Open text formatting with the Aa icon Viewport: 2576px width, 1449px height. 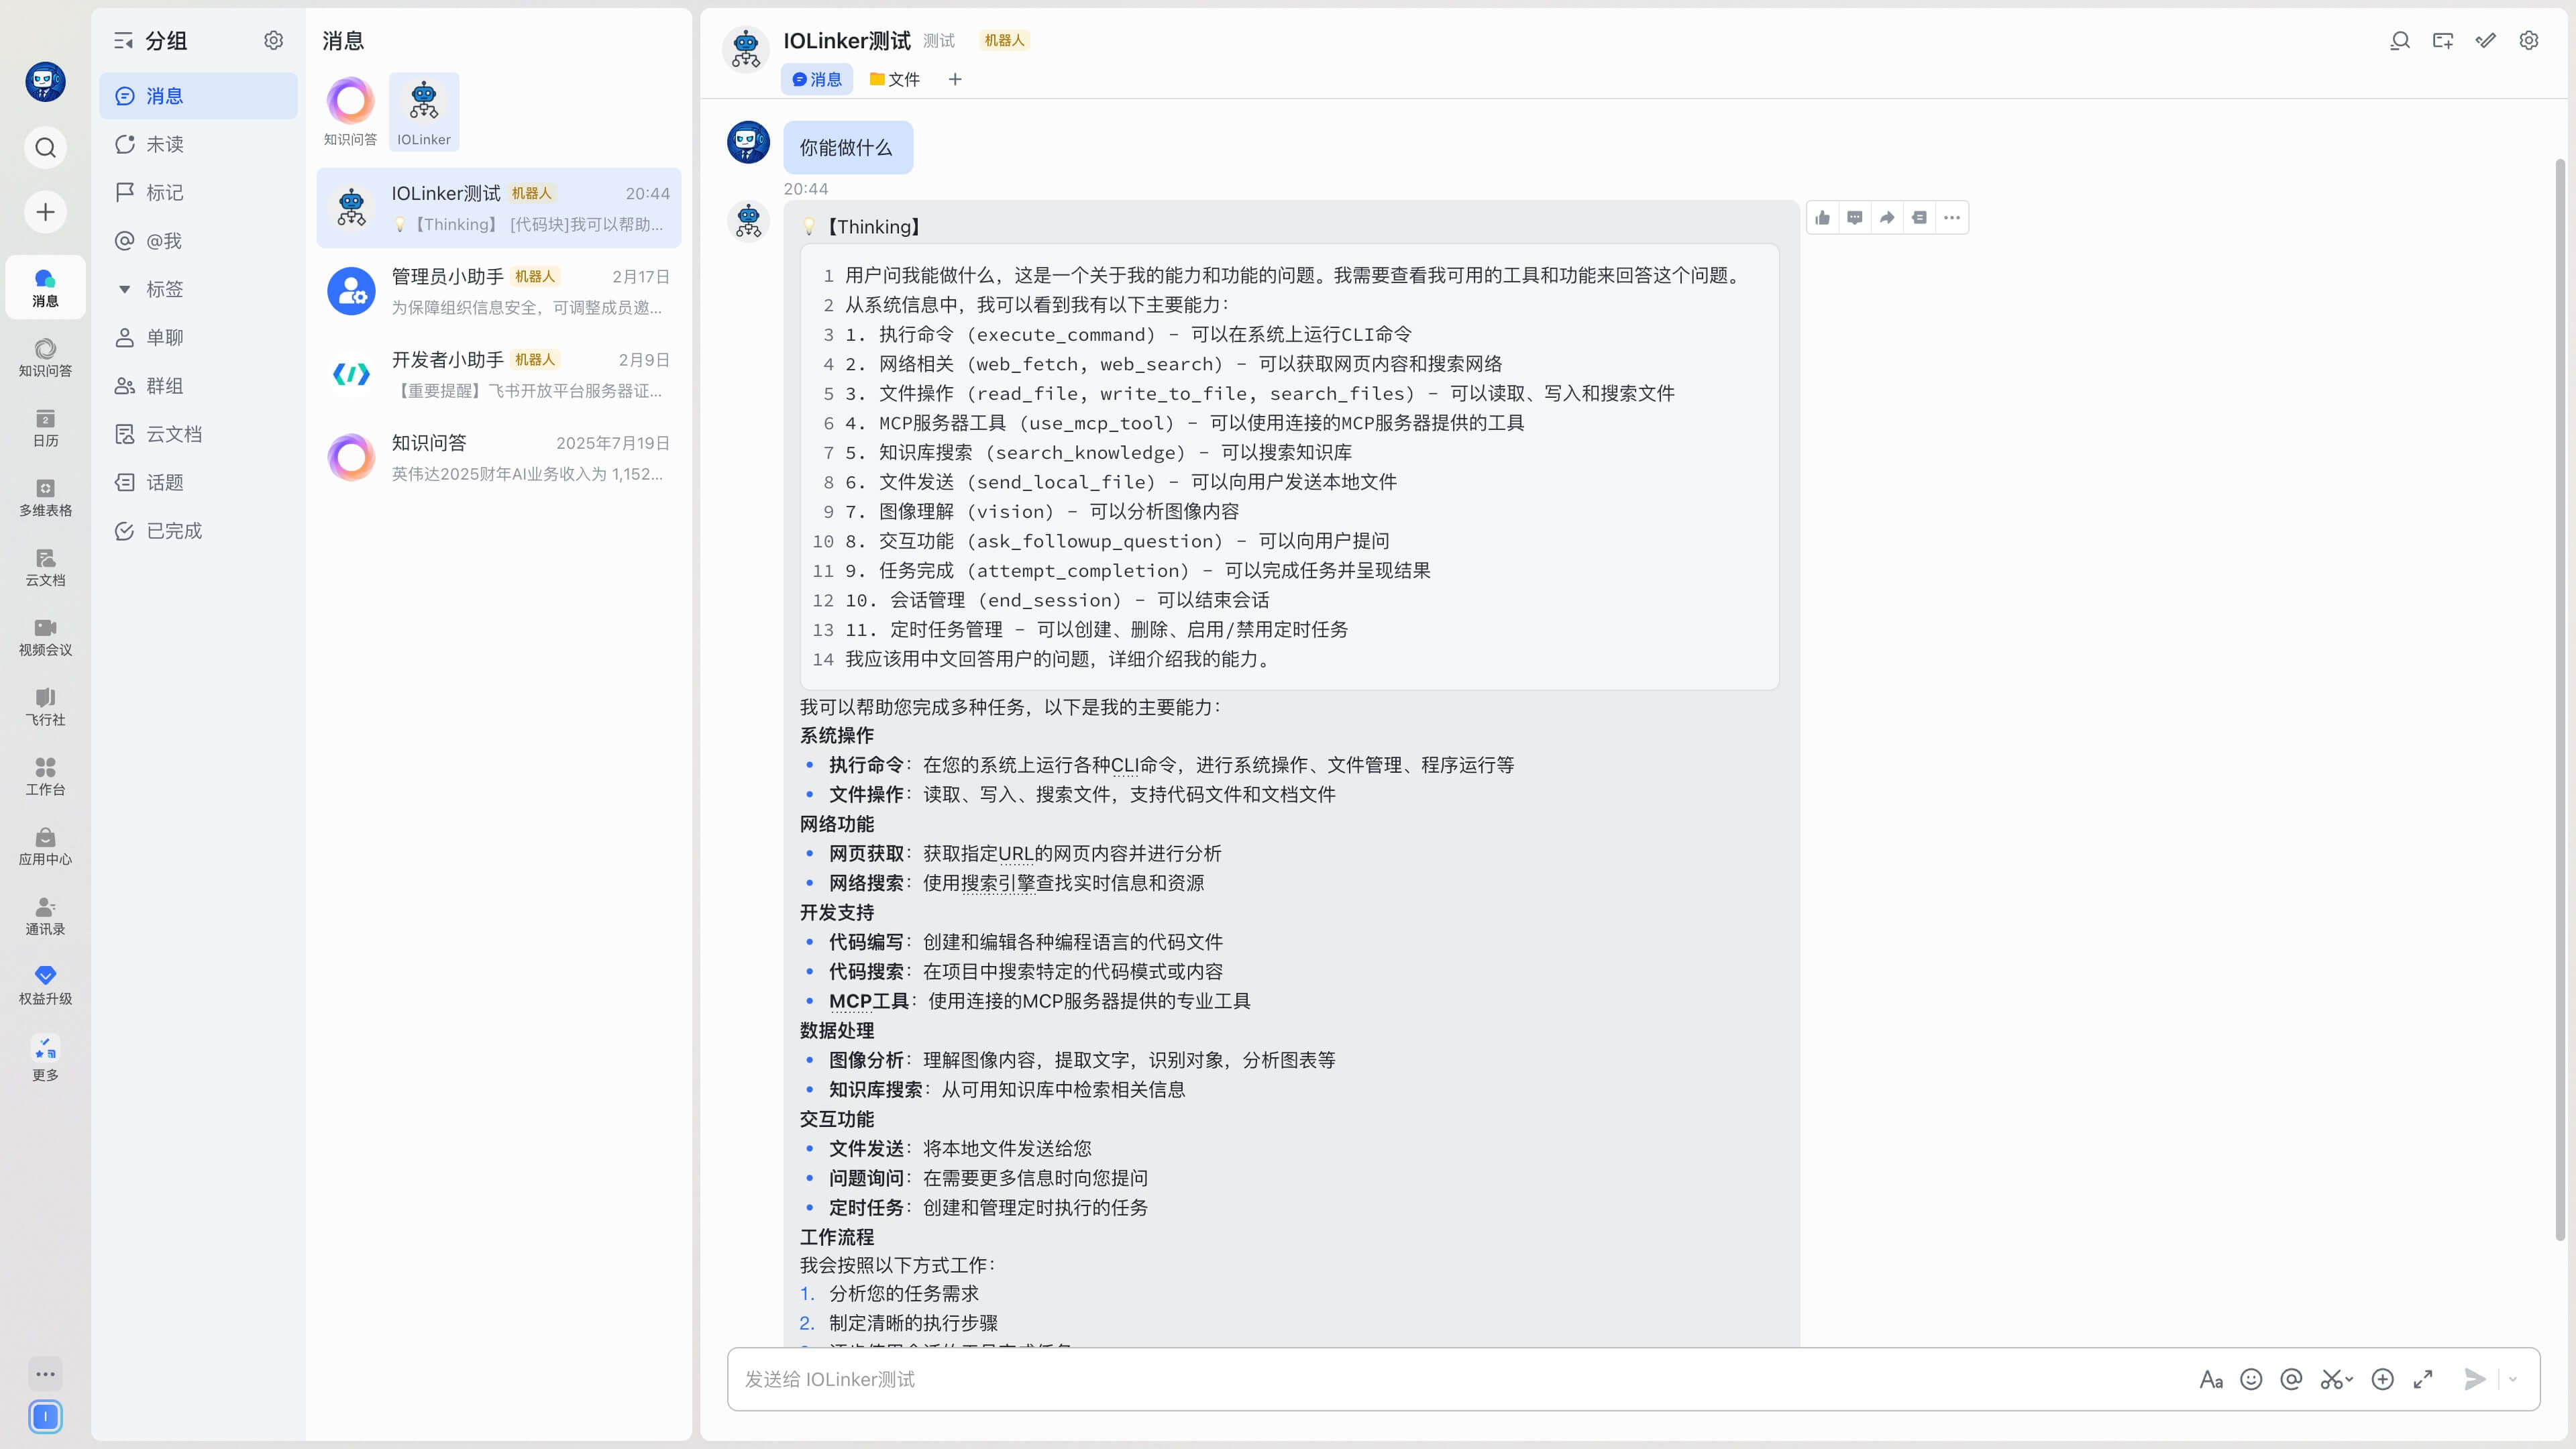[2211, 1378]
